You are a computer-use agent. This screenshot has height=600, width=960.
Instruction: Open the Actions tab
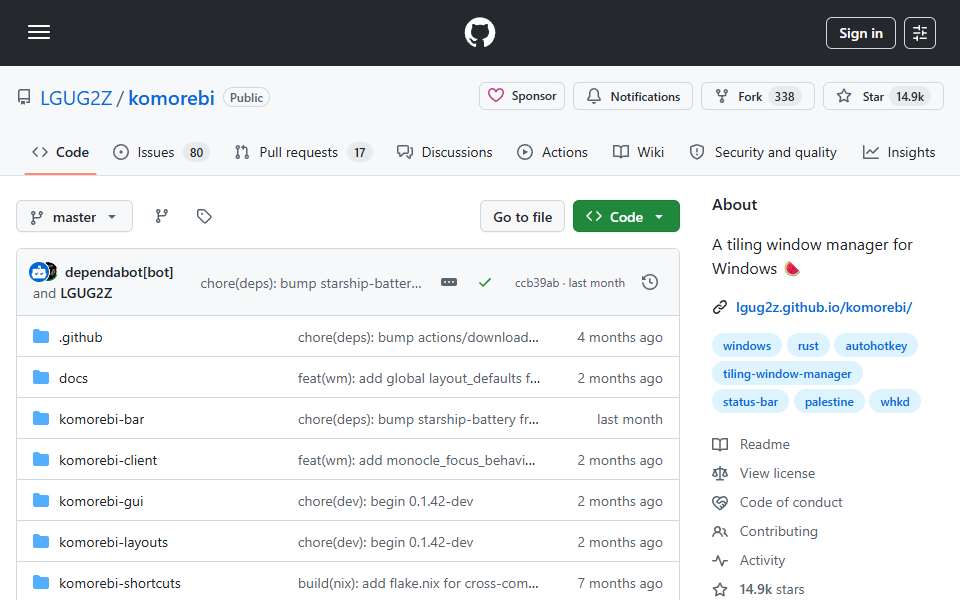coord(552,152)
